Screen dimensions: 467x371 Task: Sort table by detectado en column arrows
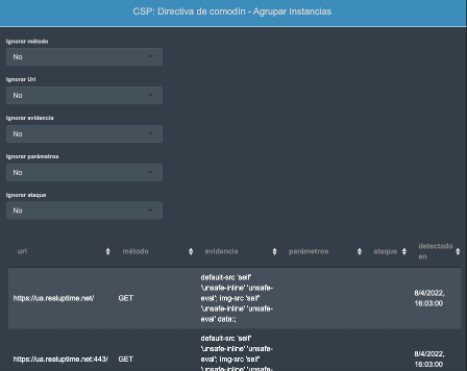click(x=458, y=251)
